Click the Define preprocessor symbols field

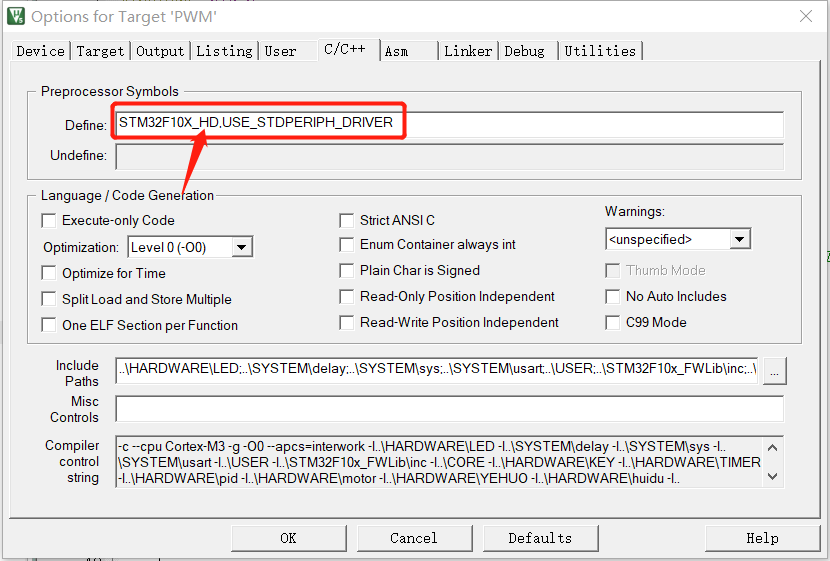(x=449, y=125)
